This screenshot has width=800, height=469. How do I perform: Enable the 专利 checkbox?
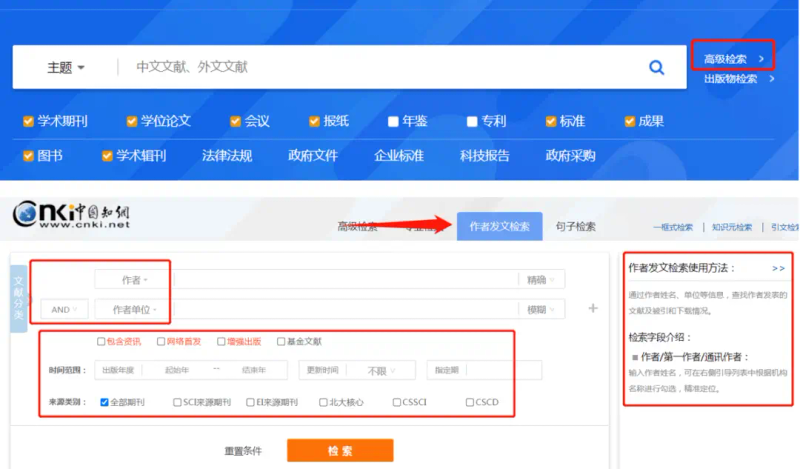coord(472,121)
